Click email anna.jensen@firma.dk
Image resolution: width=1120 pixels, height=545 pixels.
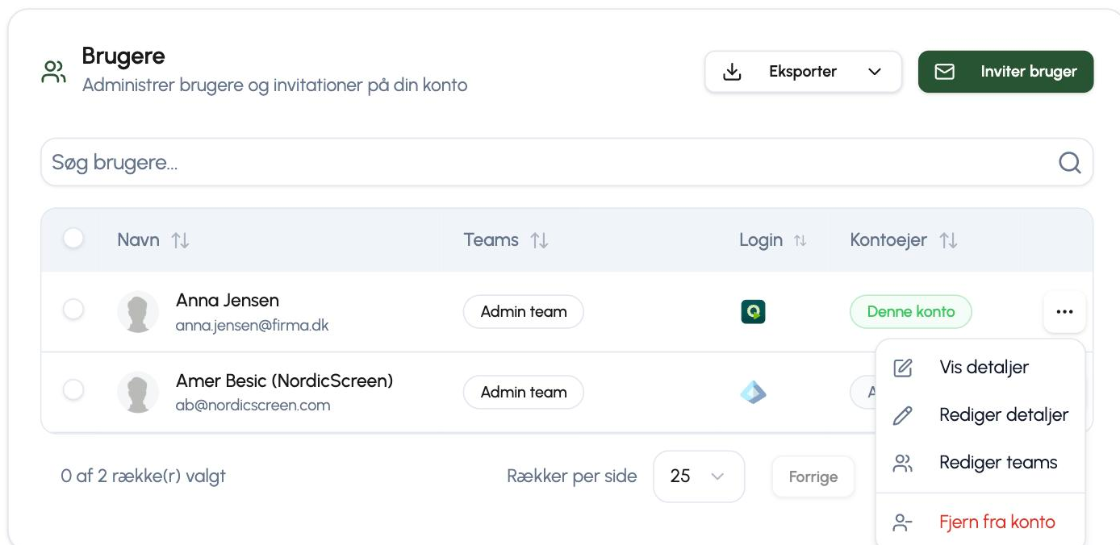(x=252, y=326)
